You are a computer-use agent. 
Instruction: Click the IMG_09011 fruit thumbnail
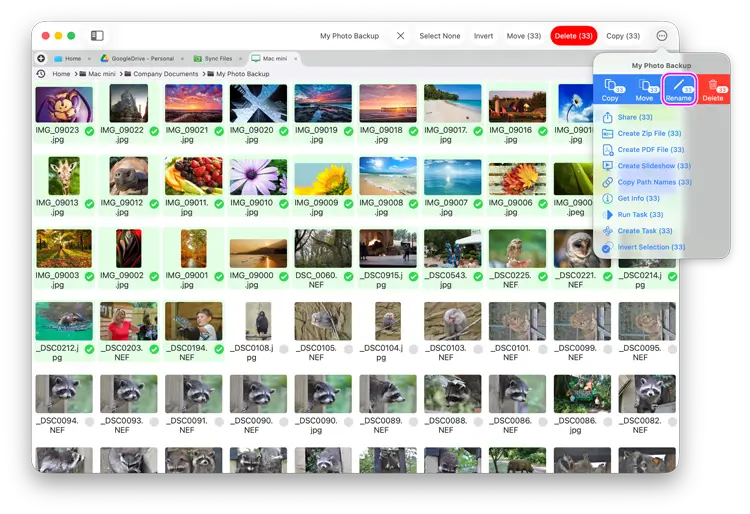[194, 176]
